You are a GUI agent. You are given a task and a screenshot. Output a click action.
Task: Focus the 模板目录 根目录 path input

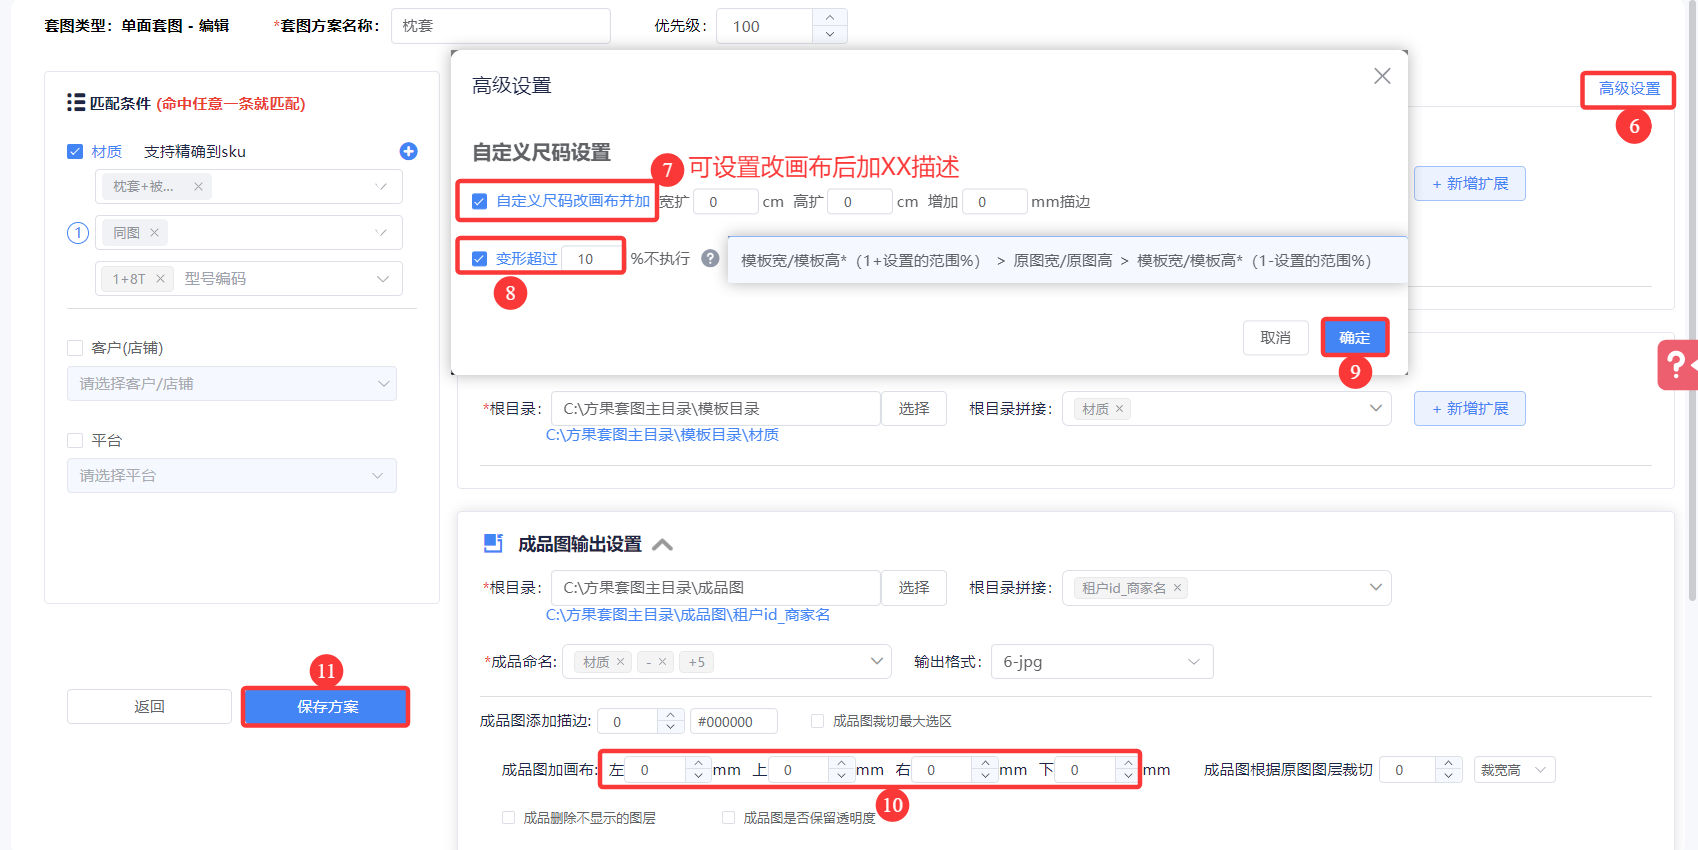point(716,409)
